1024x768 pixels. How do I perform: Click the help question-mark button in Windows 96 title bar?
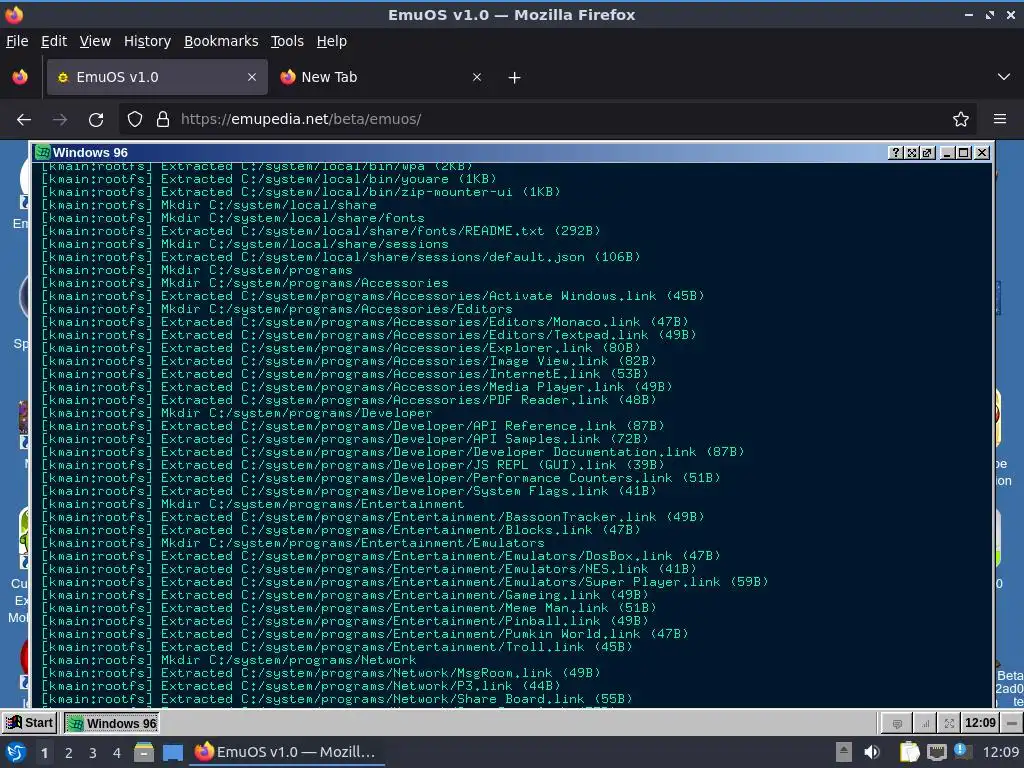896,153
